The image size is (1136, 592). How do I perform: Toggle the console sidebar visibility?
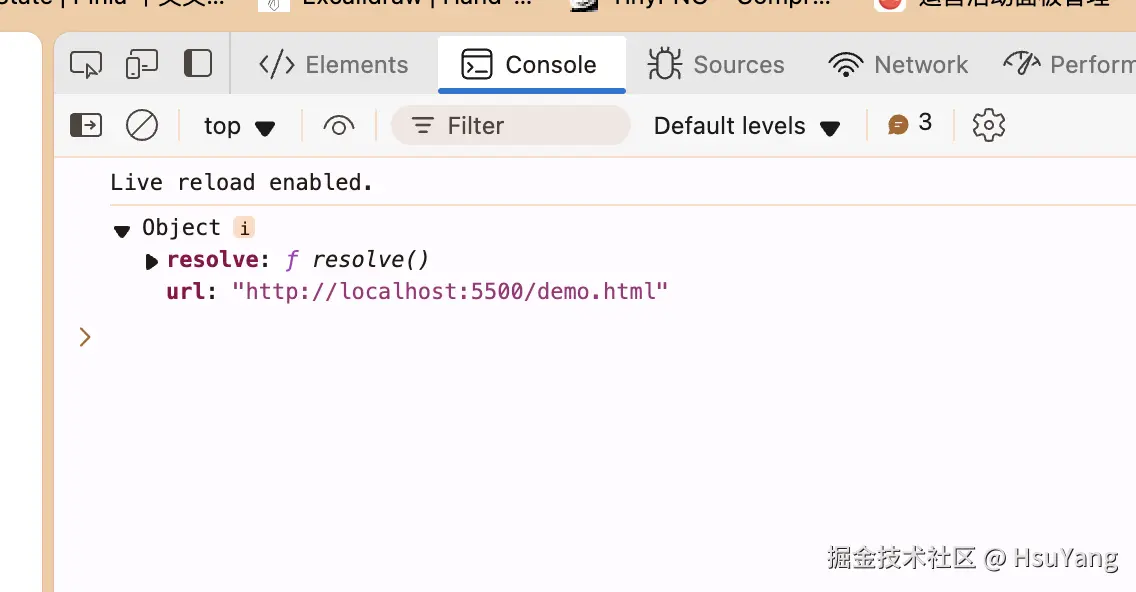(x=86, y=125)
